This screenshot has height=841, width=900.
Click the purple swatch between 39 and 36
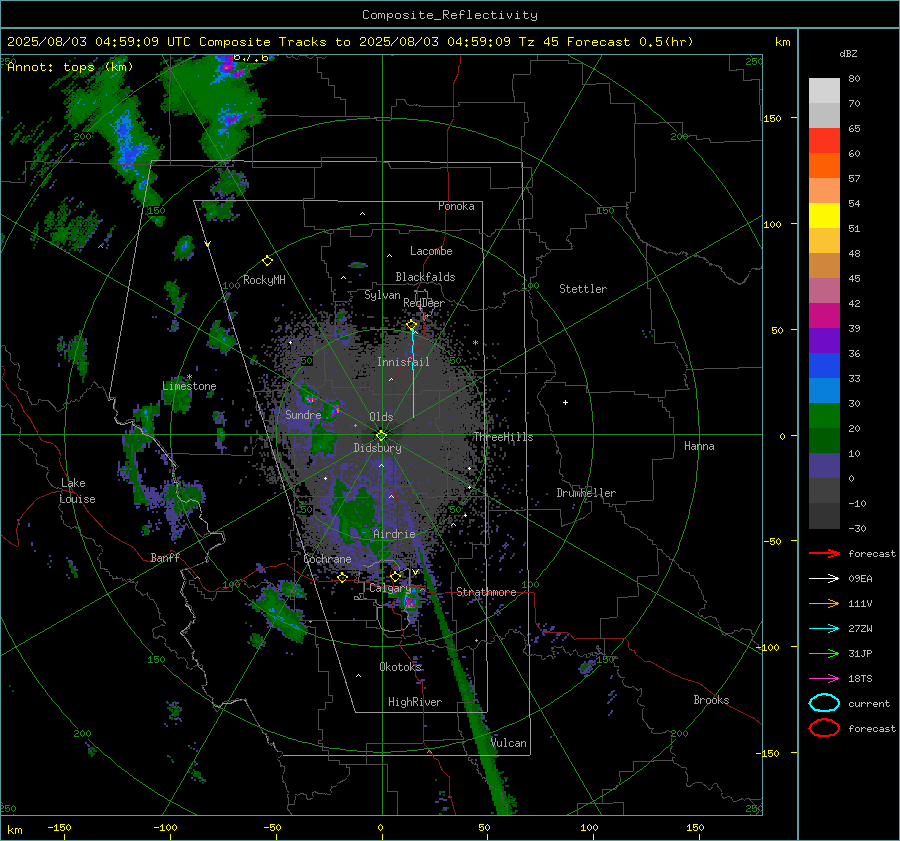click(824, 341)
